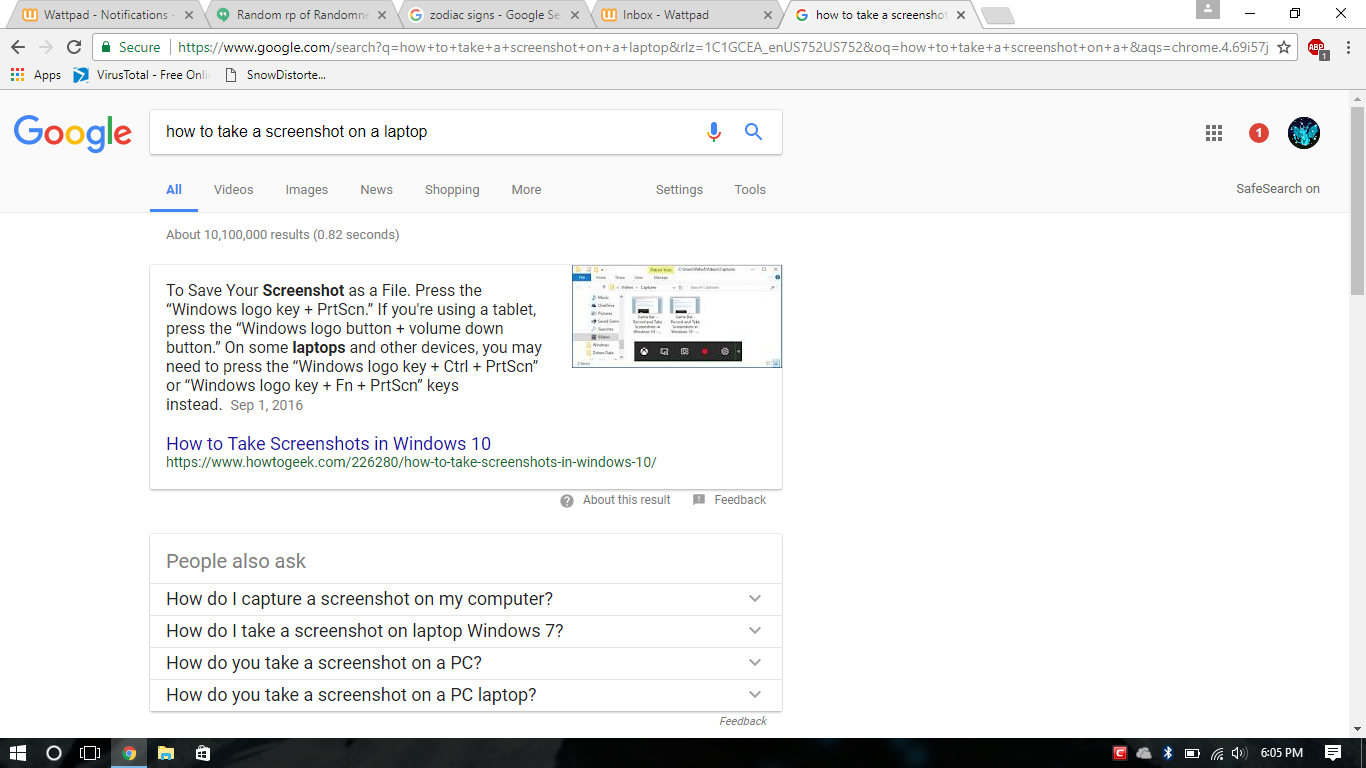Screen dimensions: 1366x768
Task: Expand How do I capture a screenshot on my computer
Action: 466,599
